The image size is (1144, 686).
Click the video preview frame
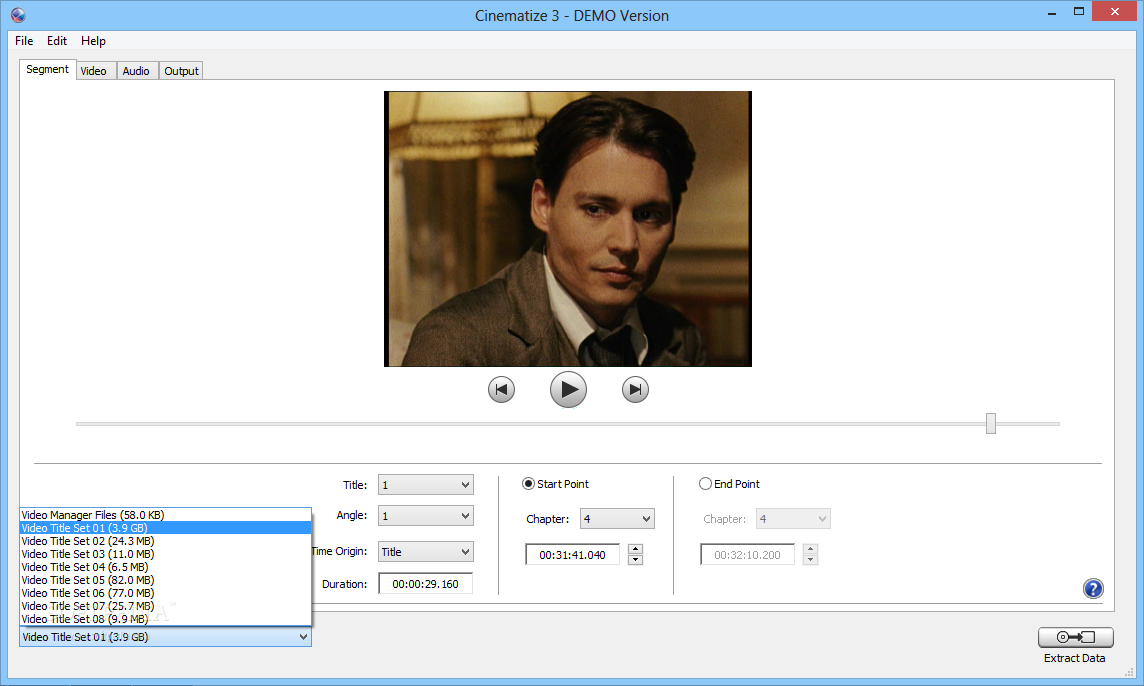(x=568, y=228)
